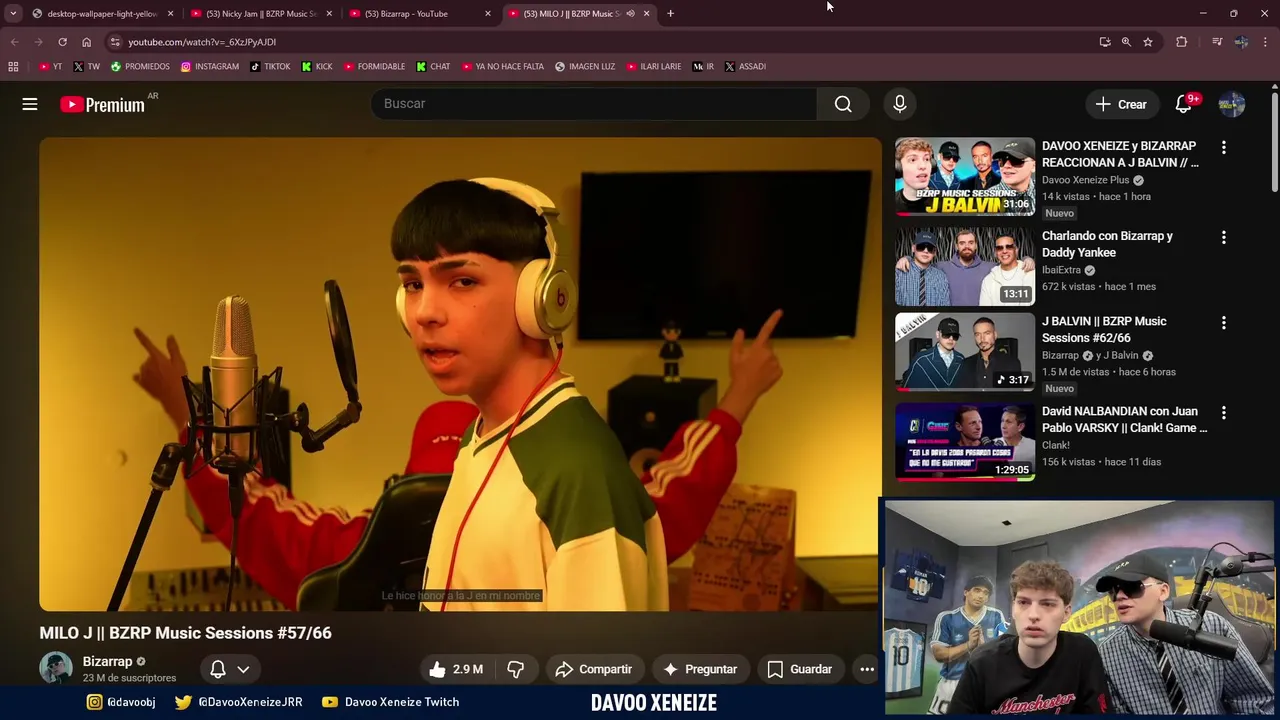Start voice search with microphone icon
This screenshot has height=720, width=1280.
[899, 104]
